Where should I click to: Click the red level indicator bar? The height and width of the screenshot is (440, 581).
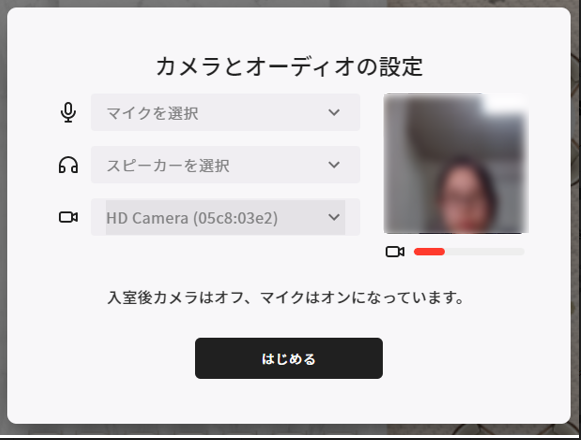click(x=429, y=252)
